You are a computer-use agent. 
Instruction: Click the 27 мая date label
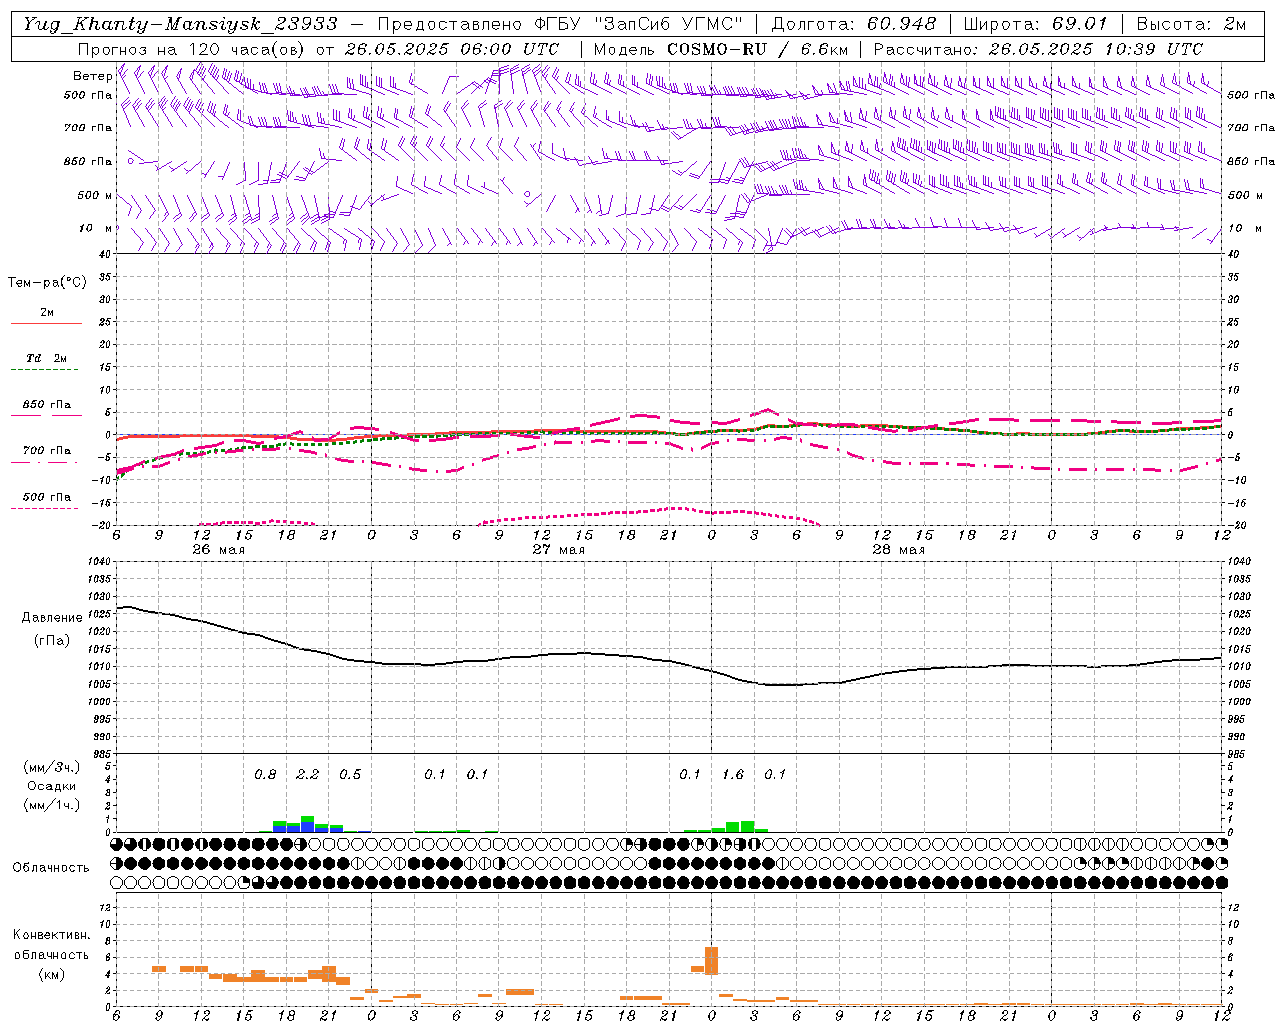[558, 550]
